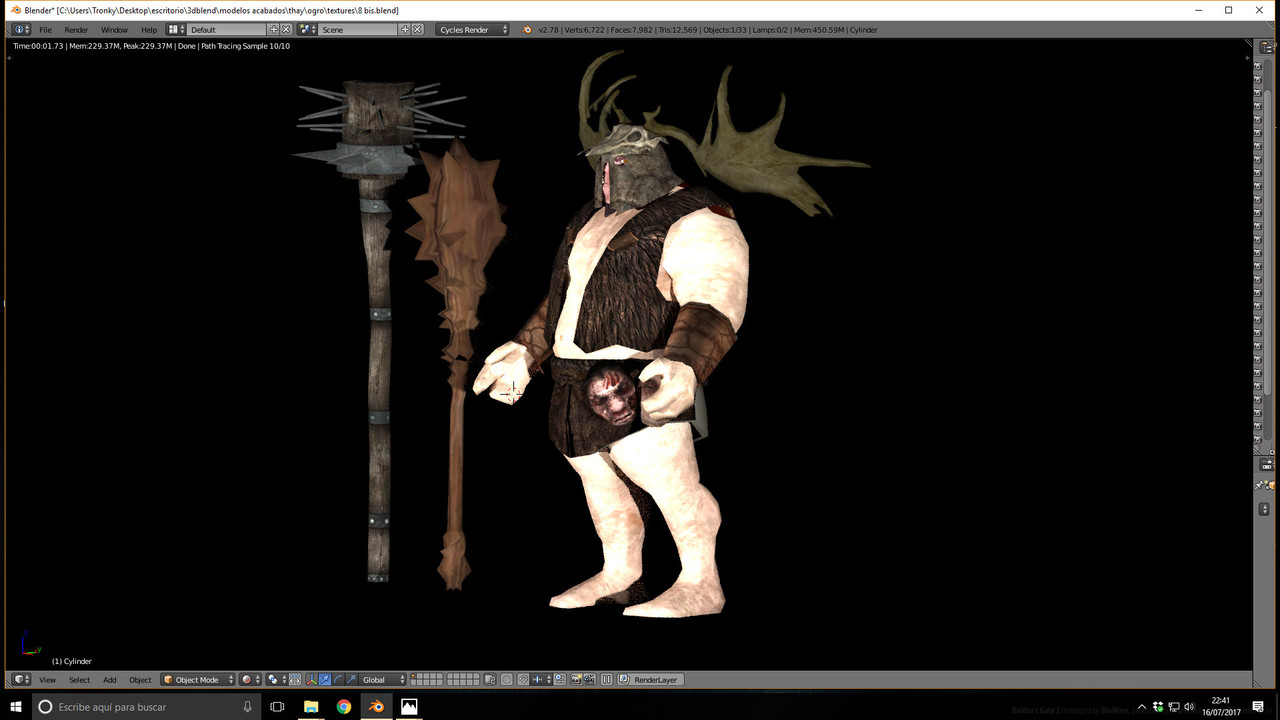1280x720 pixels.
Task: Click the pivot point selector icon
Action: [274, 680]
